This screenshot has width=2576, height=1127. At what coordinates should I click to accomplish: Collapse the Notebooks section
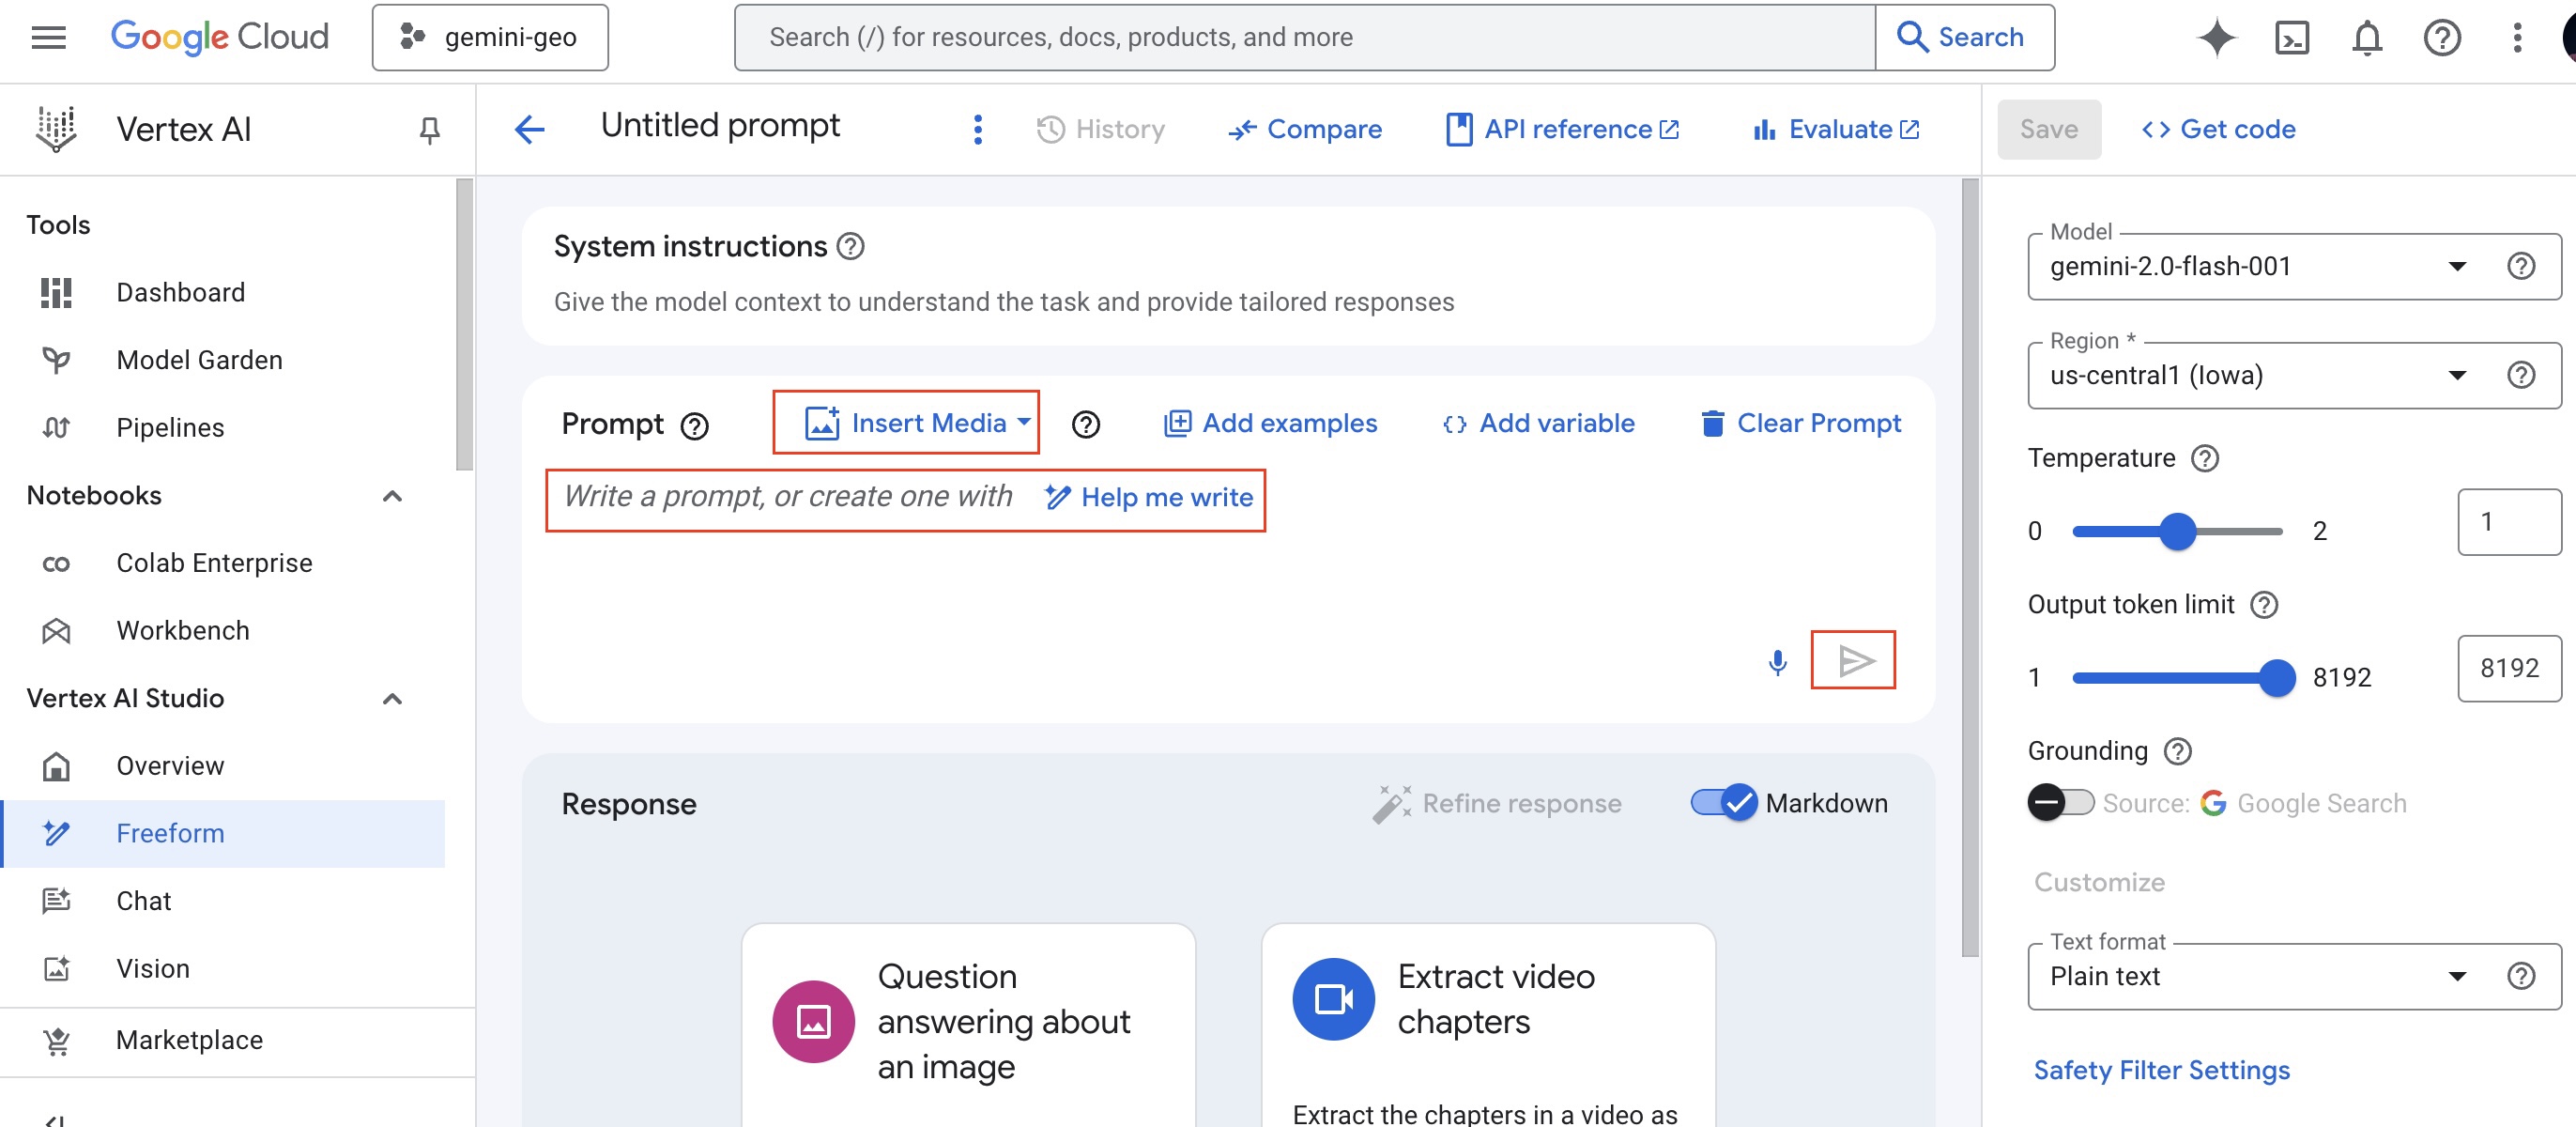pos(392,496)
